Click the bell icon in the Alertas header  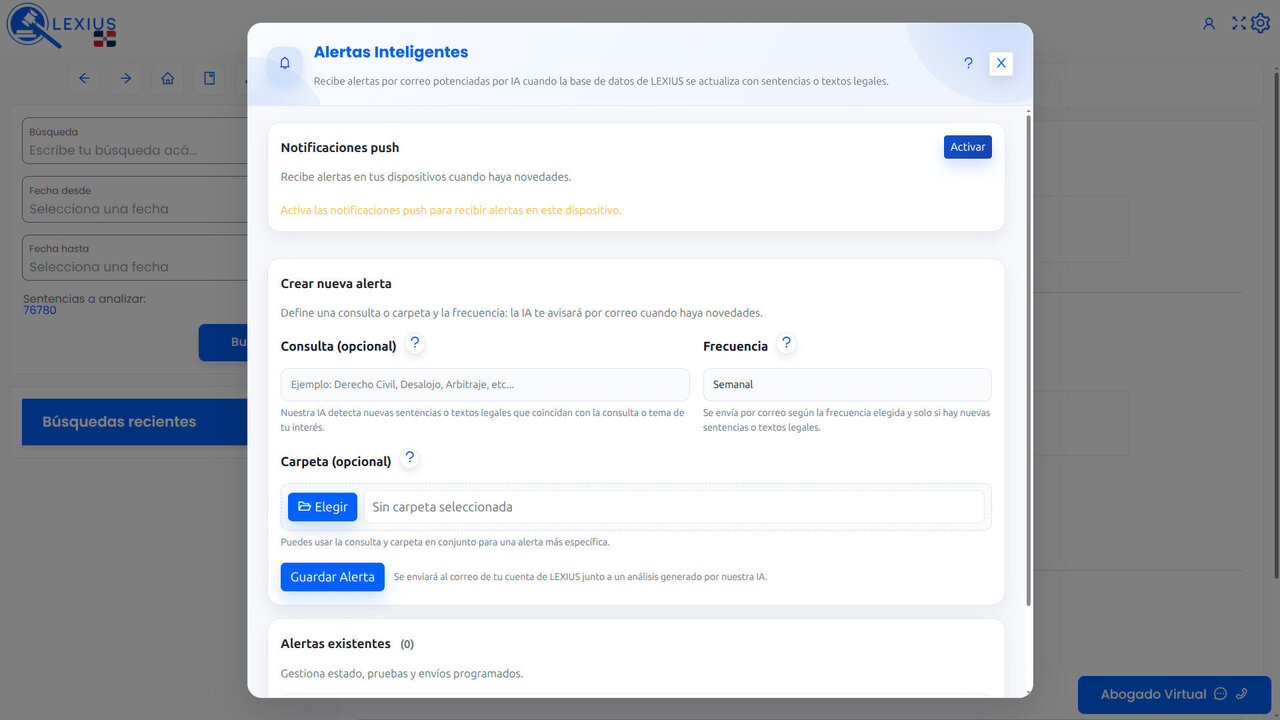click(x=284, y=62)
